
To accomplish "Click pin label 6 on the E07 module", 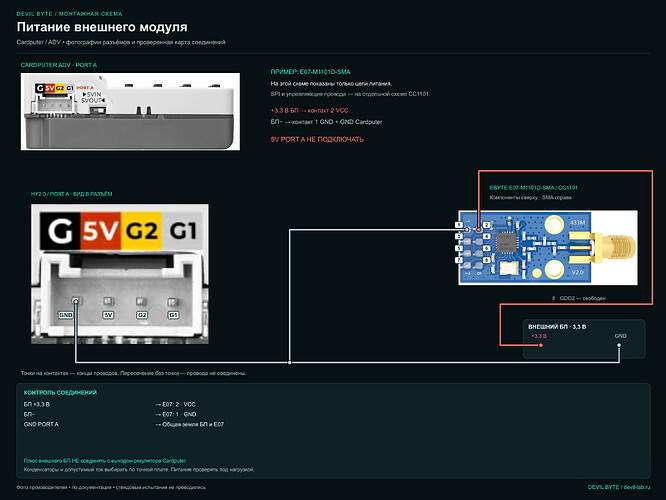I will (x=487, y=248).
